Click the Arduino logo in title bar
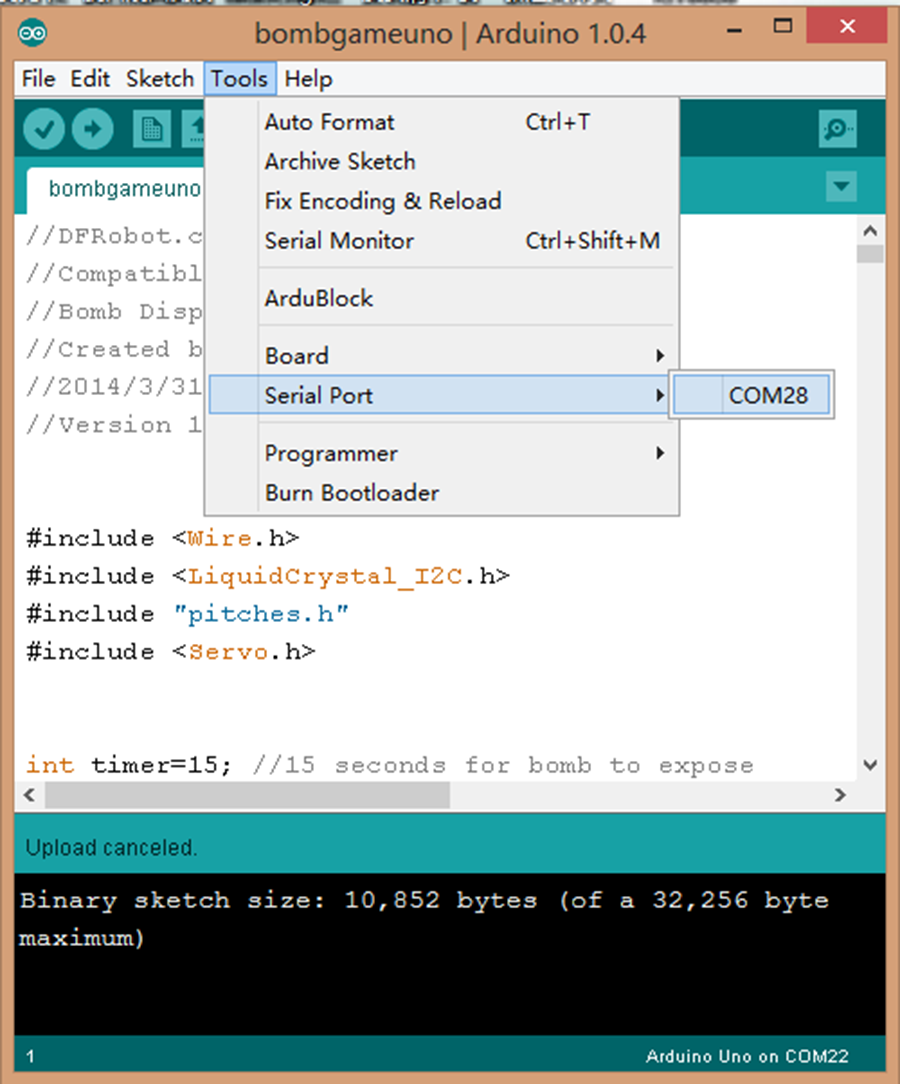Screen dimensions: 900x1084 (x=32, y=32)
